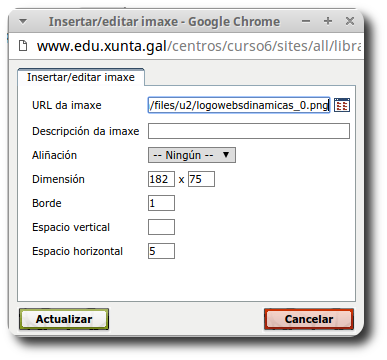Click the Cancelar button

(x=309, y=319)
